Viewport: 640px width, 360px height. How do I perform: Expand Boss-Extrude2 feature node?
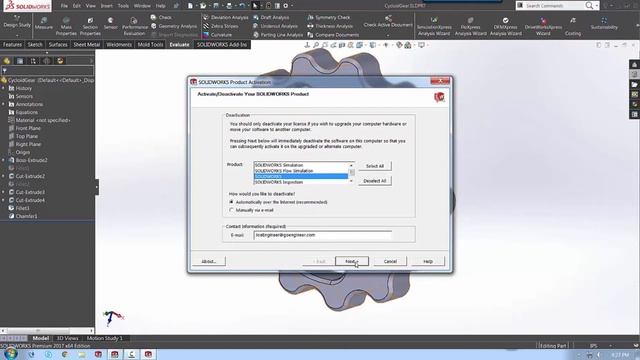[4, 160]
